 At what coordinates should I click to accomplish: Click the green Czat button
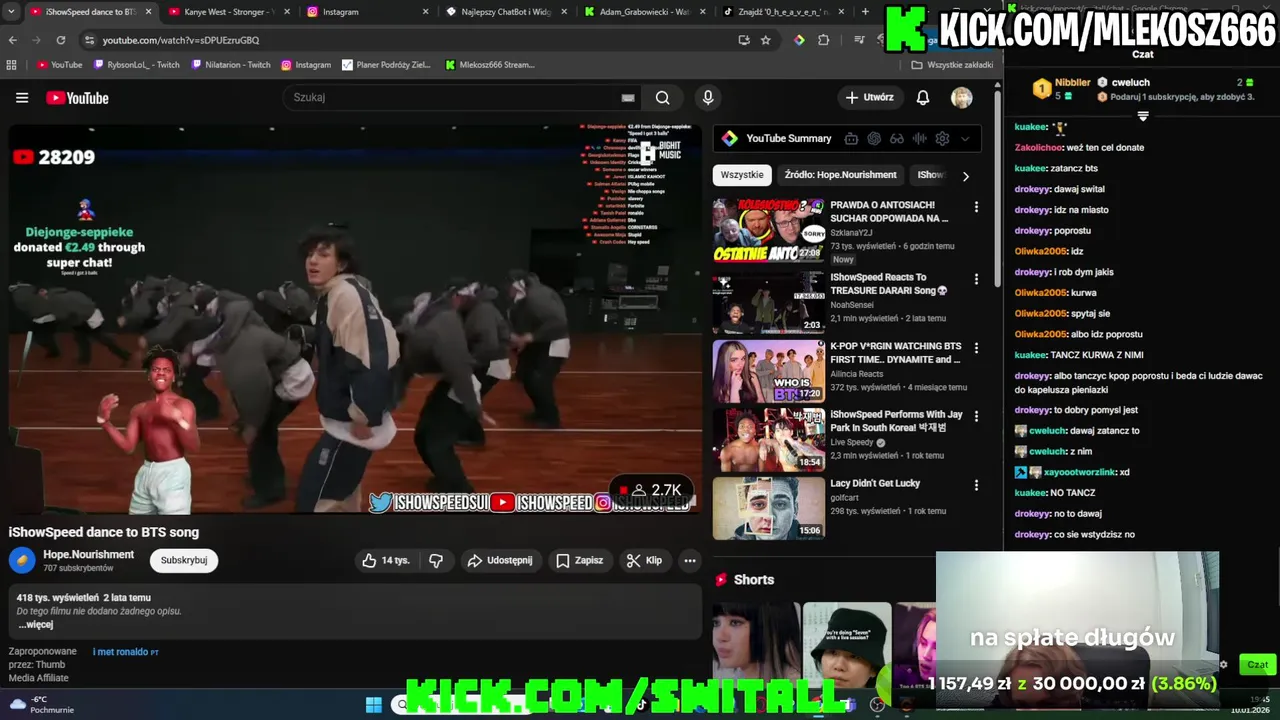[1257, 665]
